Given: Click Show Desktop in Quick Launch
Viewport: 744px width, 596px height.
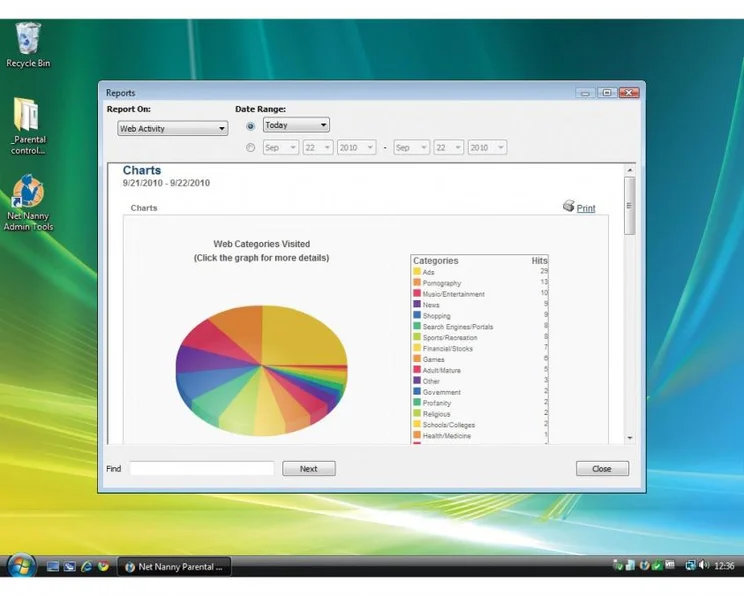Looking at the screenshot, I should (53, 567).
